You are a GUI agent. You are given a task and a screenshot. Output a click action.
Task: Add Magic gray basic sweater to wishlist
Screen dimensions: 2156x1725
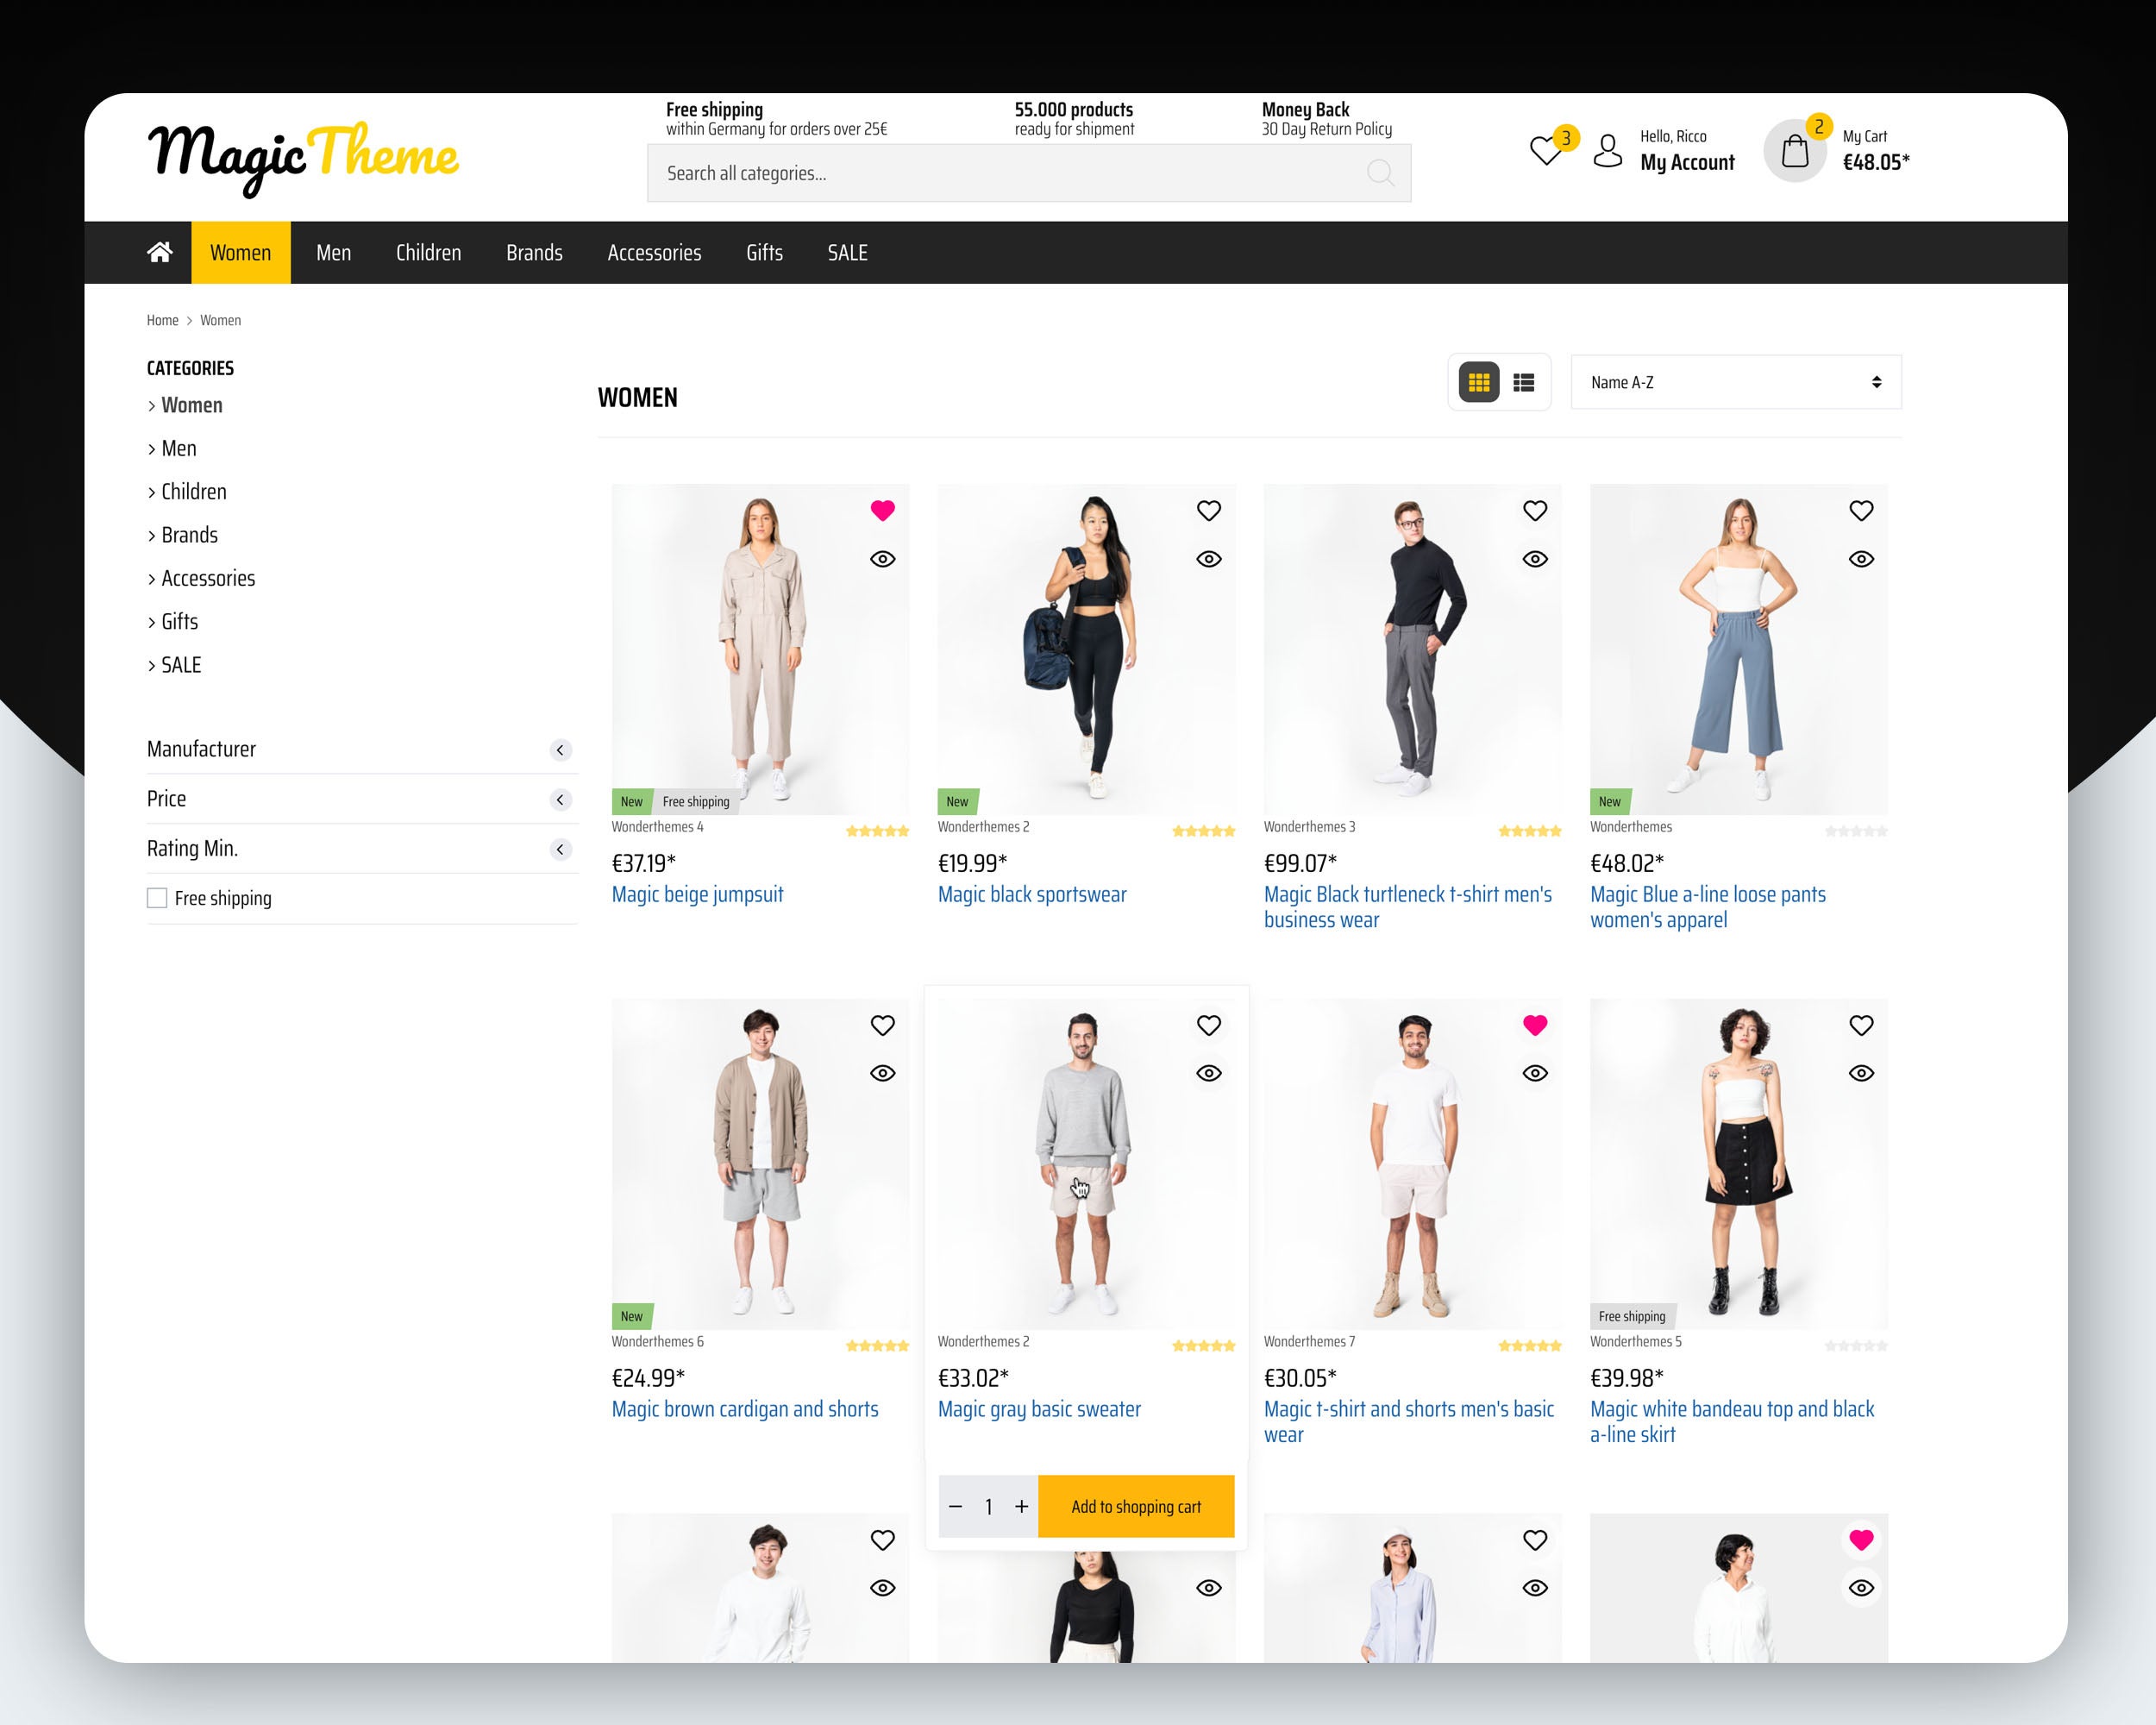point(1209,1025)
